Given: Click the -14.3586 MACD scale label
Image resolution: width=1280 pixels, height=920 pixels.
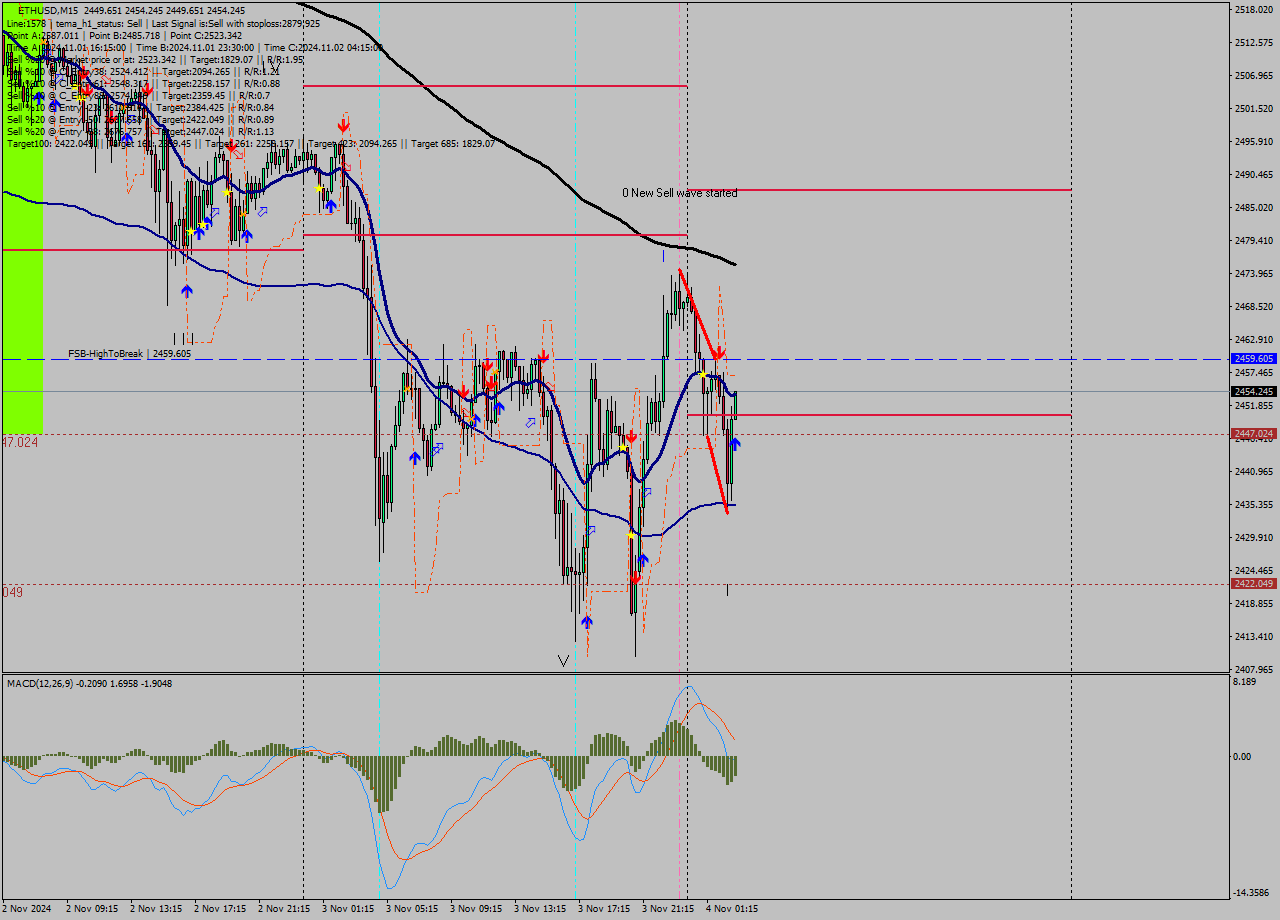Looking at the screenshot, I should click(x=1252, y=892).
